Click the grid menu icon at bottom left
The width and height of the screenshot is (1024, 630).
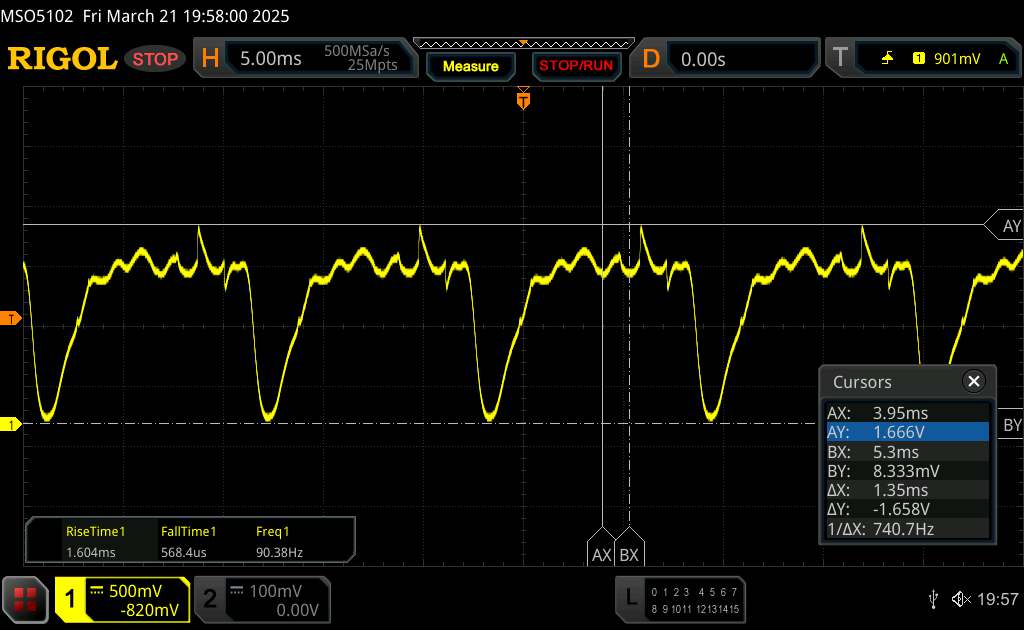click(26, 600)
